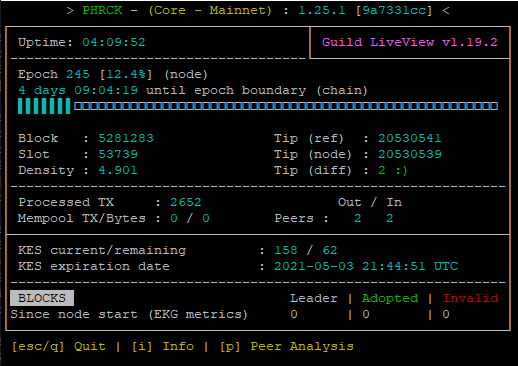Click the red Invalid column header
Viewport: 518px width, 366px height.
(470, 298)
